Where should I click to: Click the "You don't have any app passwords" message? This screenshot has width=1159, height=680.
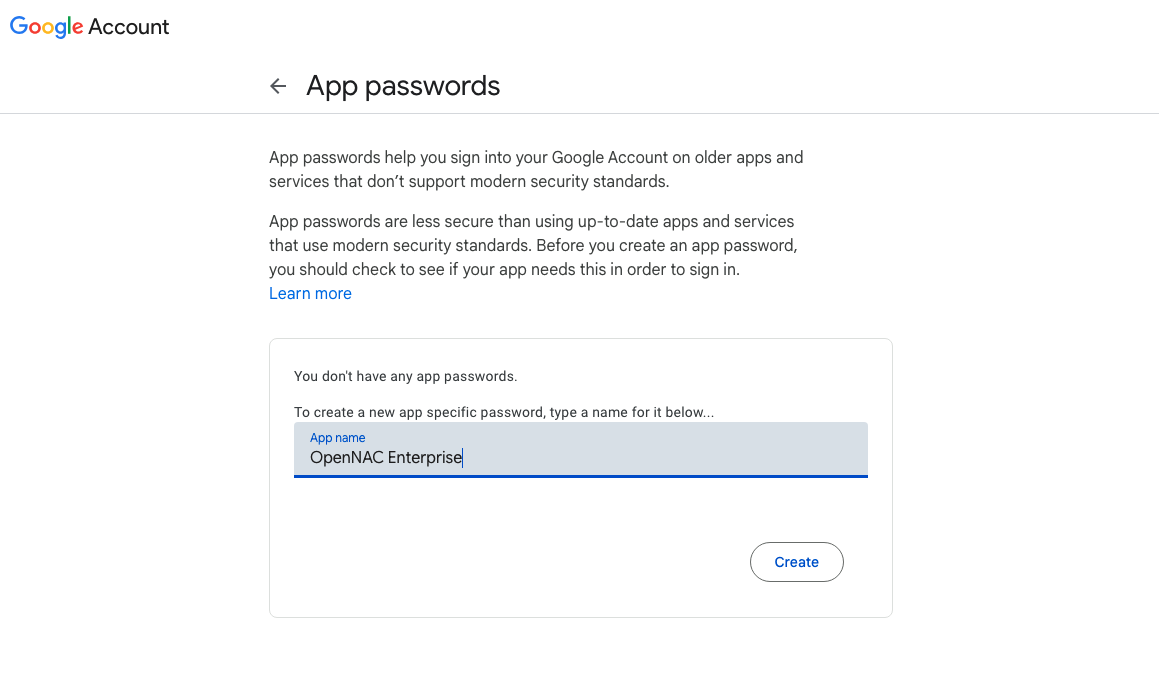point(405,377)
